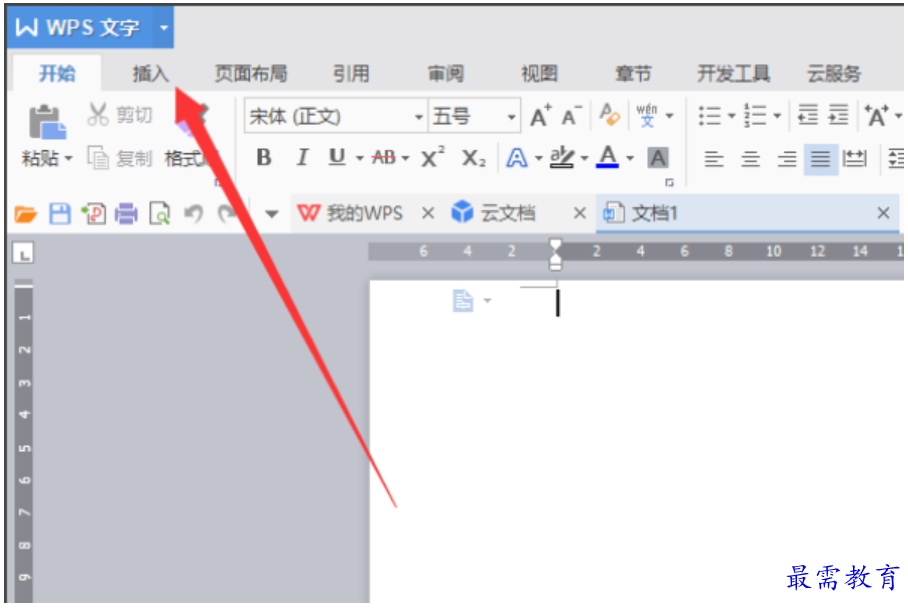The width and height of the screenshot is (908, 609).
Task: Open font dialog launcher in ribbon corner
Action: click(669, 182)
